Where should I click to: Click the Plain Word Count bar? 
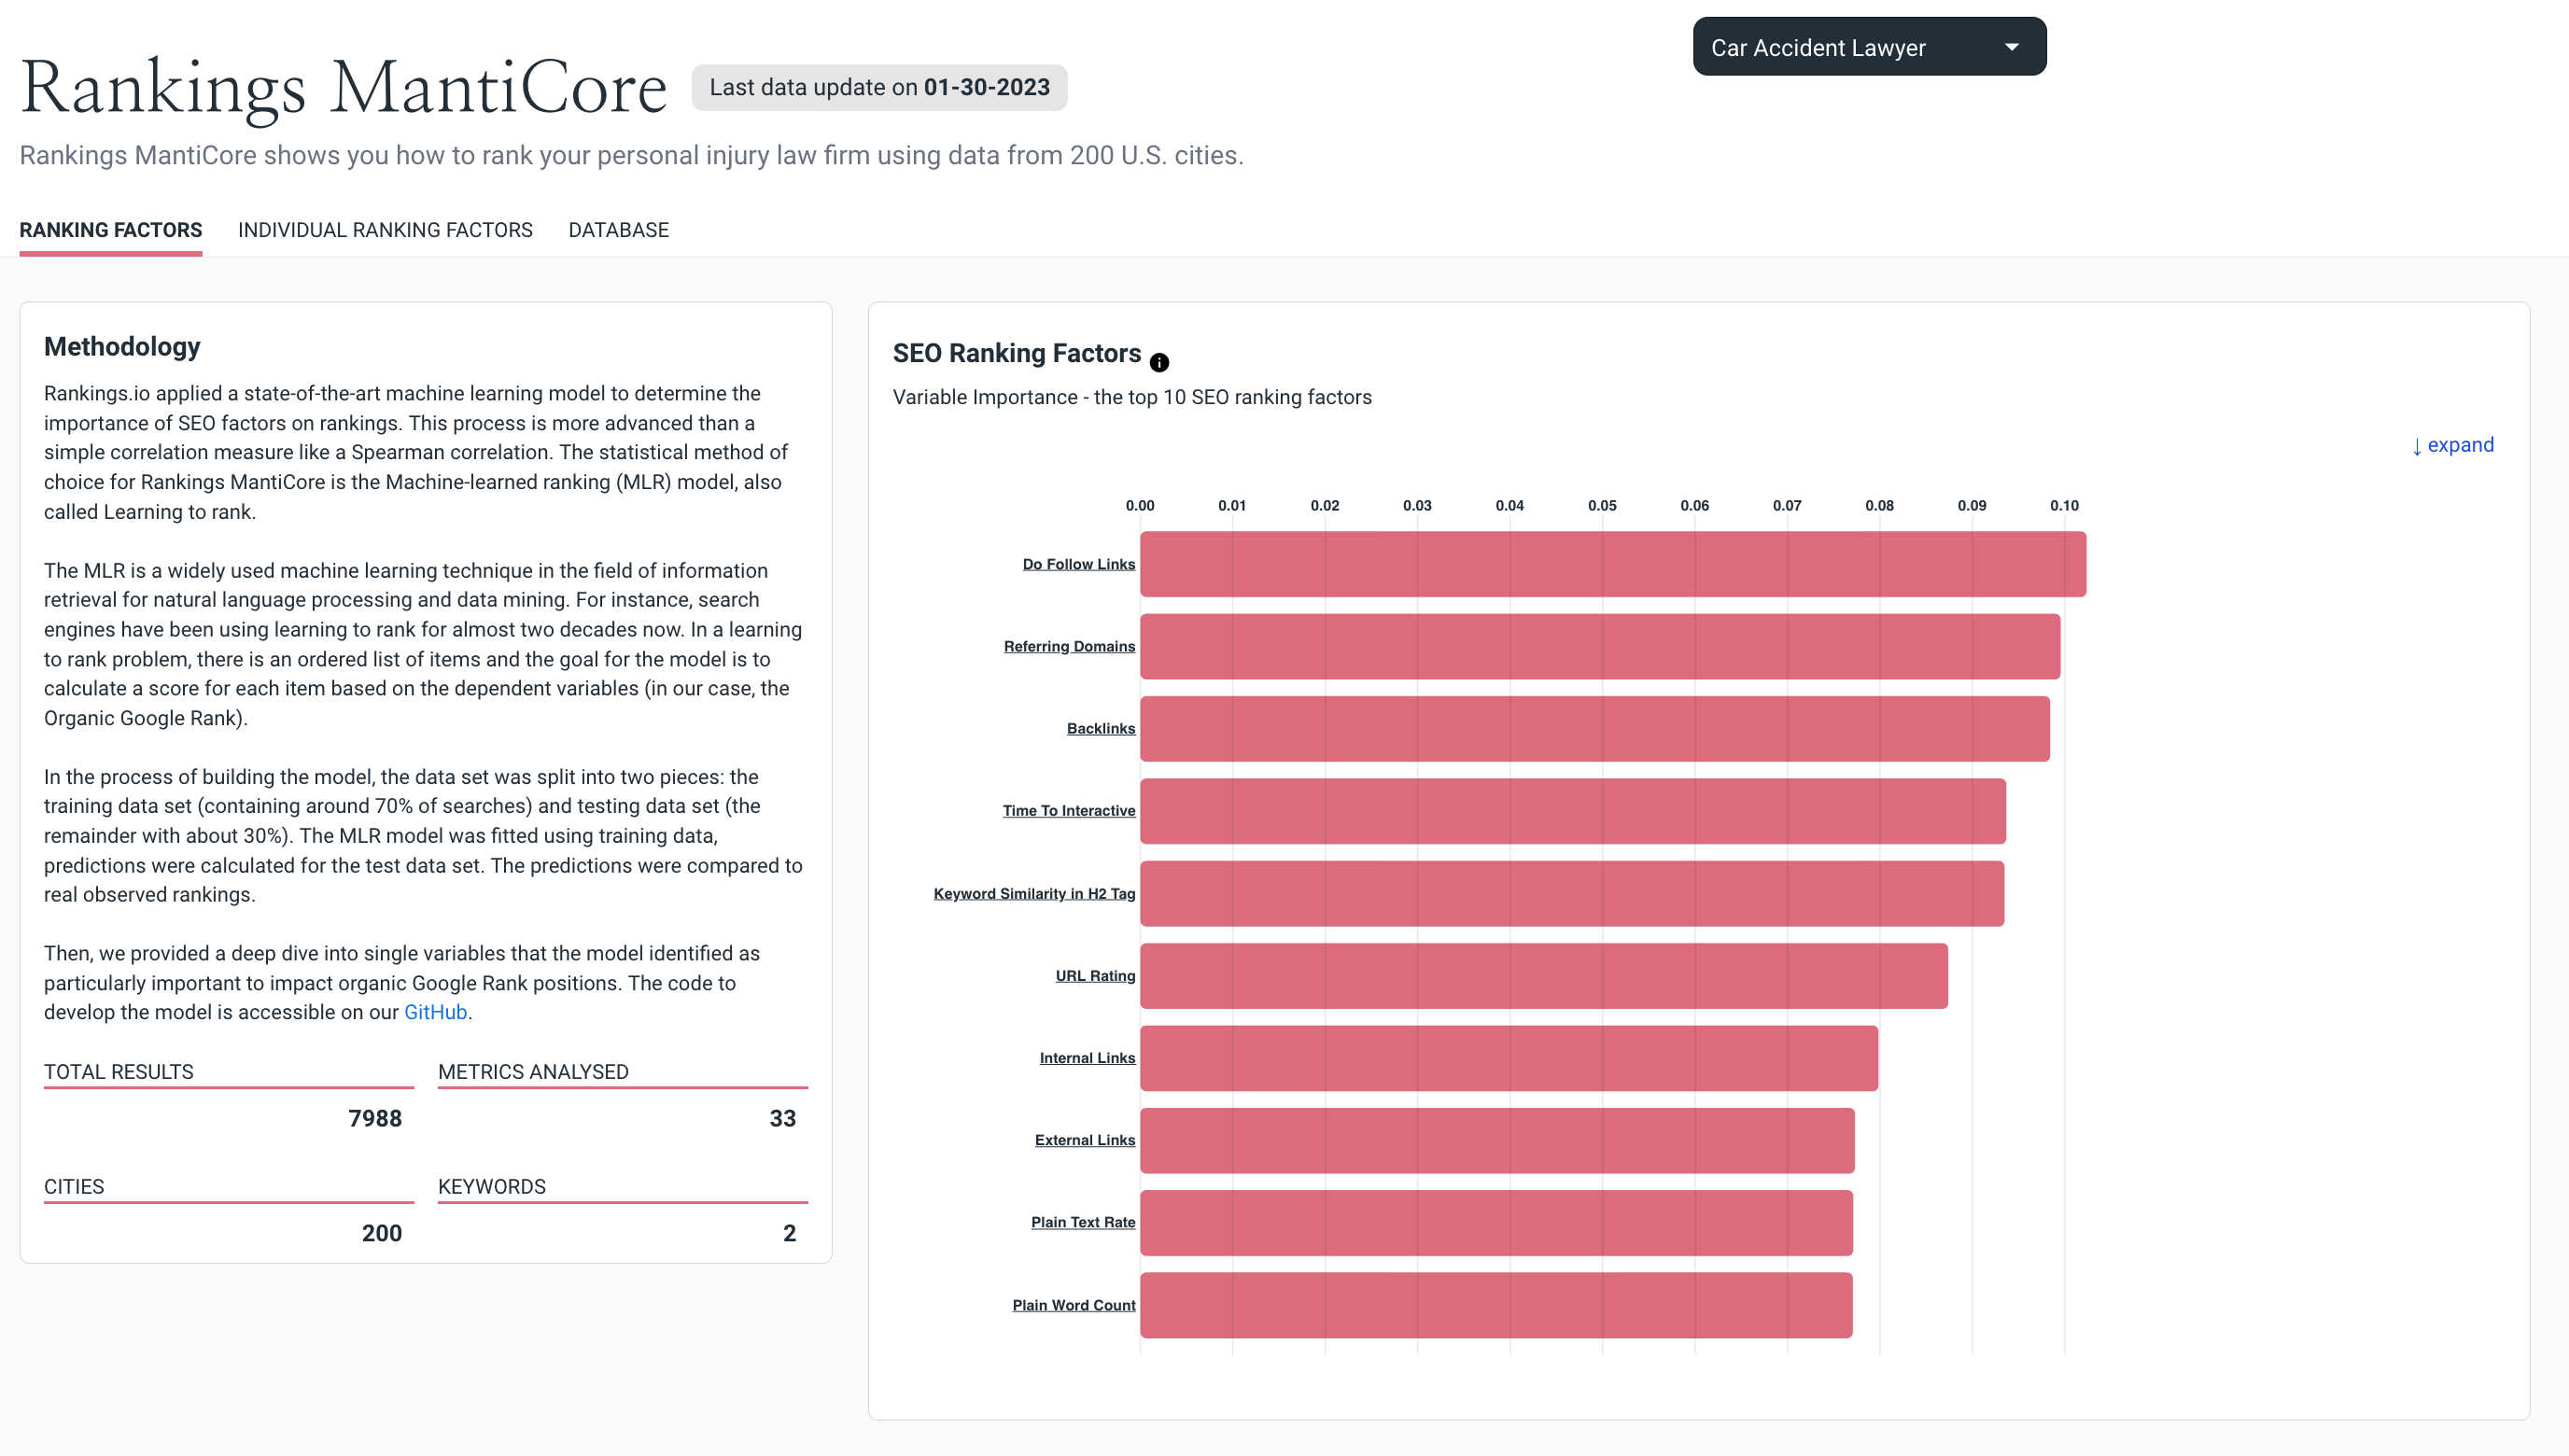(1495, 1305)
